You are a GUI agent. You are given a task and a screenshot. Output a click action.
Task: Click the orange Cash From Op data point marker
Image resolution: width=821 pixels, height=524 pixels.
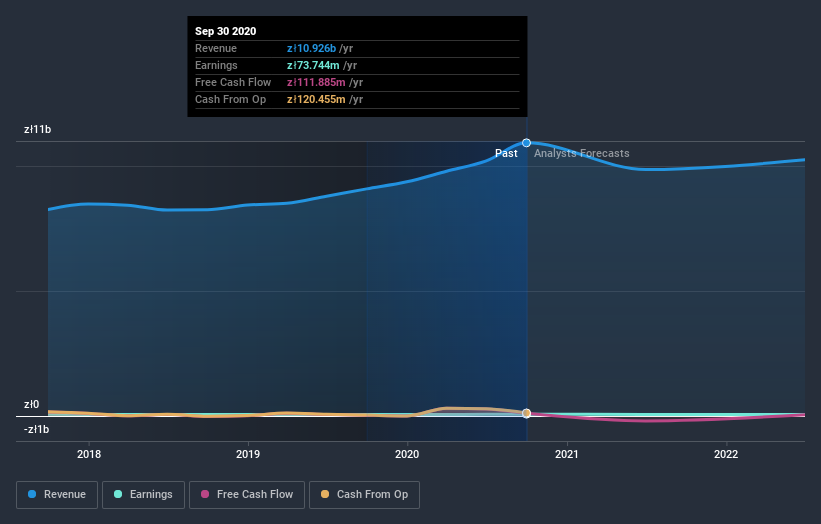[527, 414]
